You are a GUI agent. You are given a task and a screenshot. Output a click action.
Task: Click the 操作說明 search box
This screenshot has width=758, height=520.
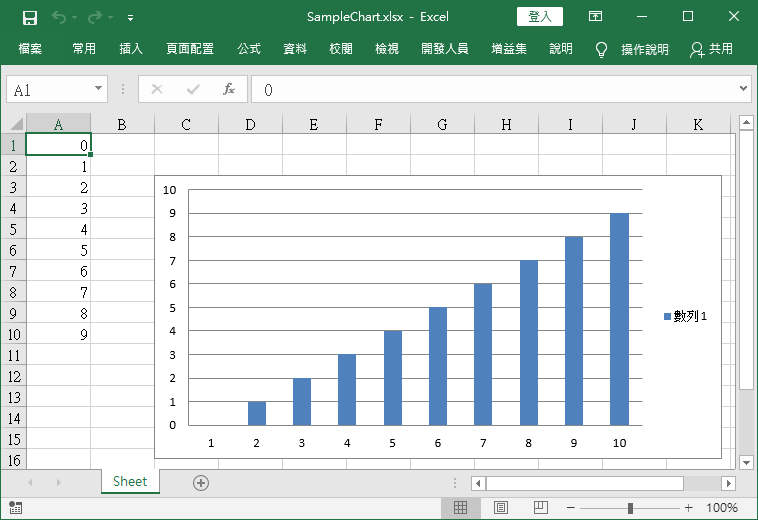(645, 49)
